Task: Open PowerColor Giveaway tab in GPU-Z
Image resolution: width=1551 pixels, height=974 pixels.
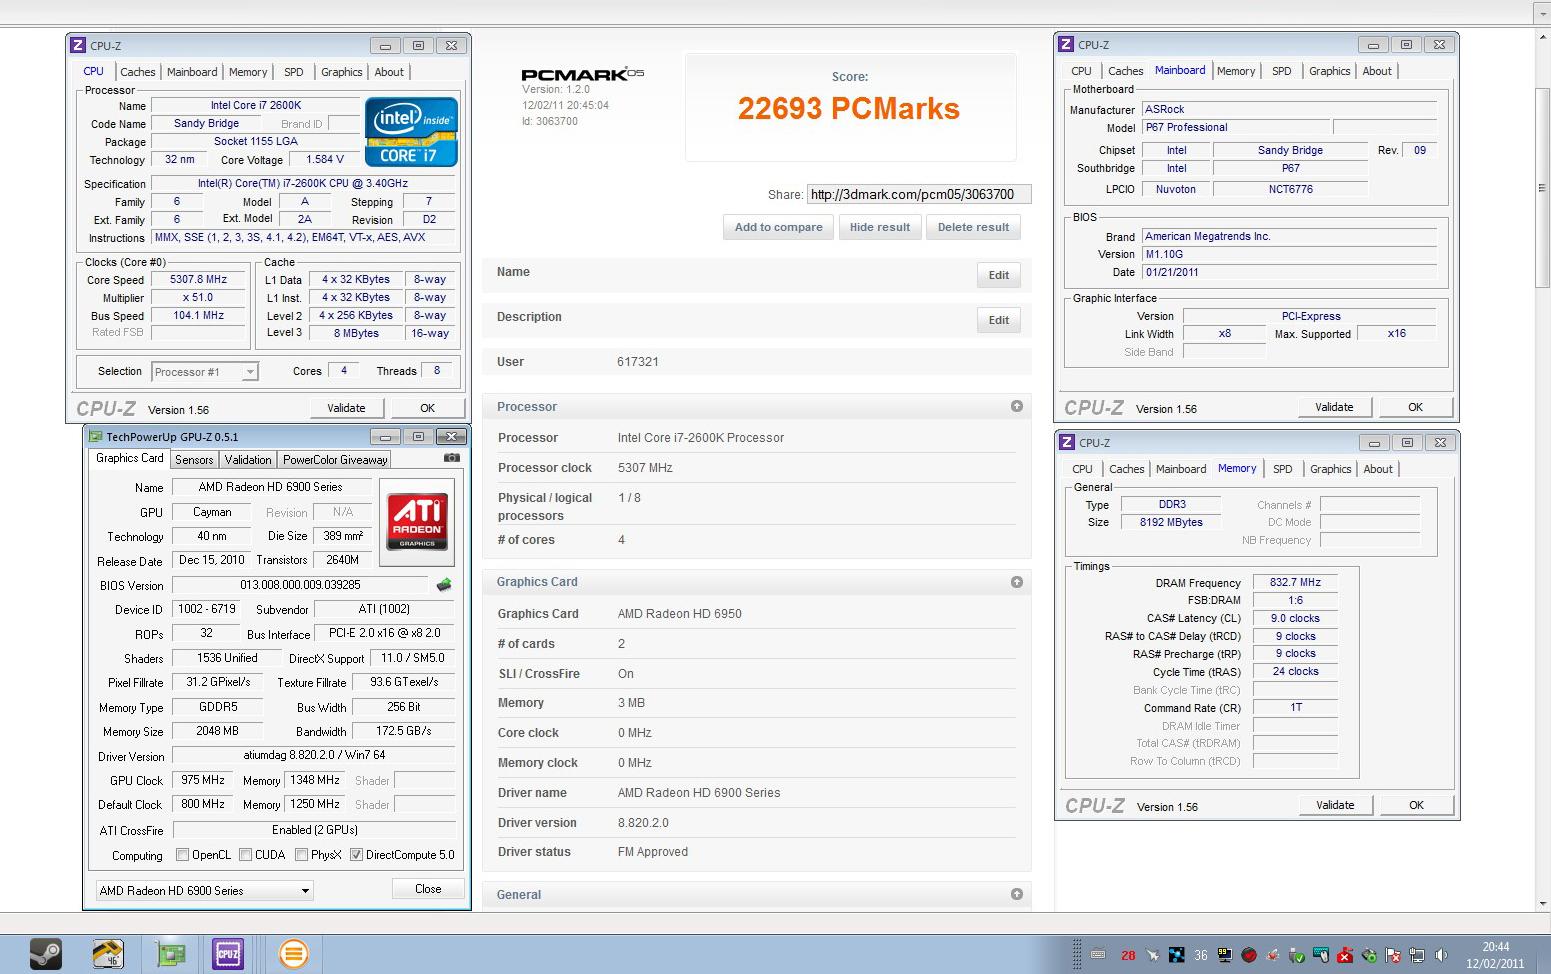Action: [x=335, y=460]
